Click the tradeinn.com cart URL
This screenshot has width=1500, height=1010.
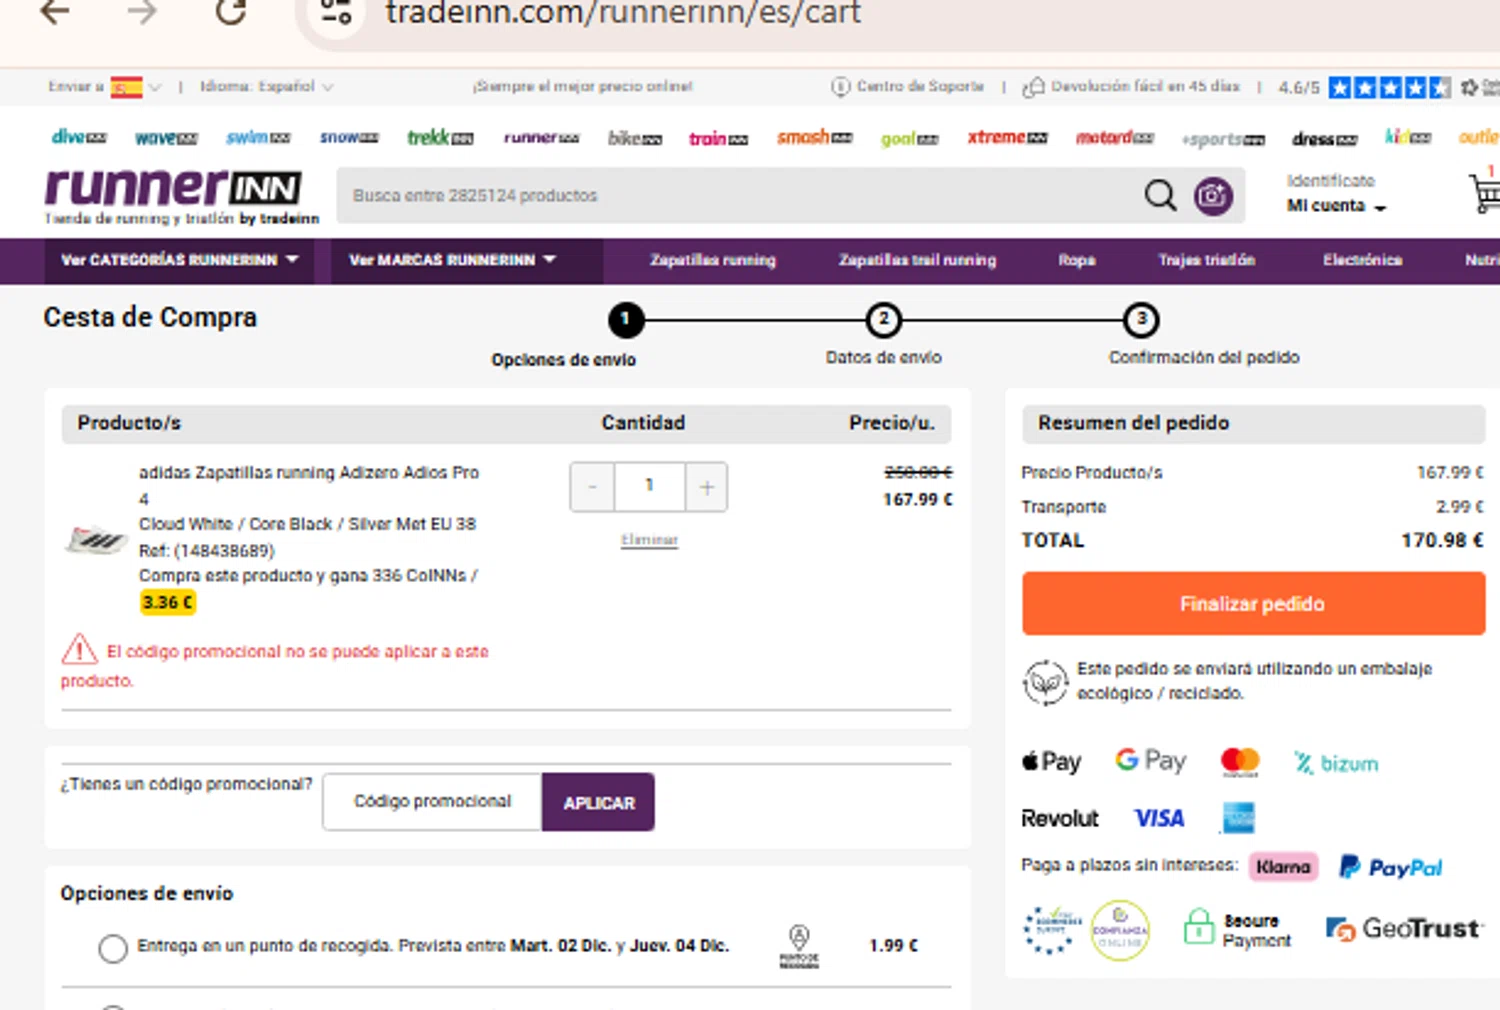click(623, 13)
